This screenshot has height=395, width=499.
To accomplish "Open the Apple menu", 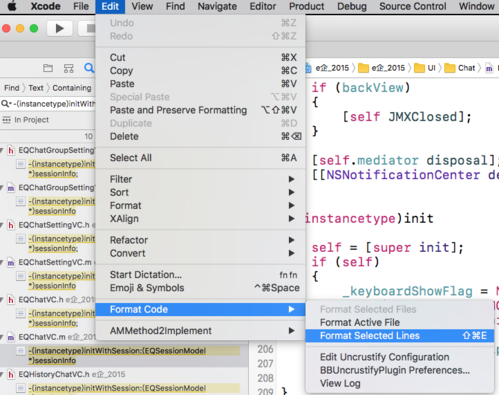I will click(x=12, y=6).
